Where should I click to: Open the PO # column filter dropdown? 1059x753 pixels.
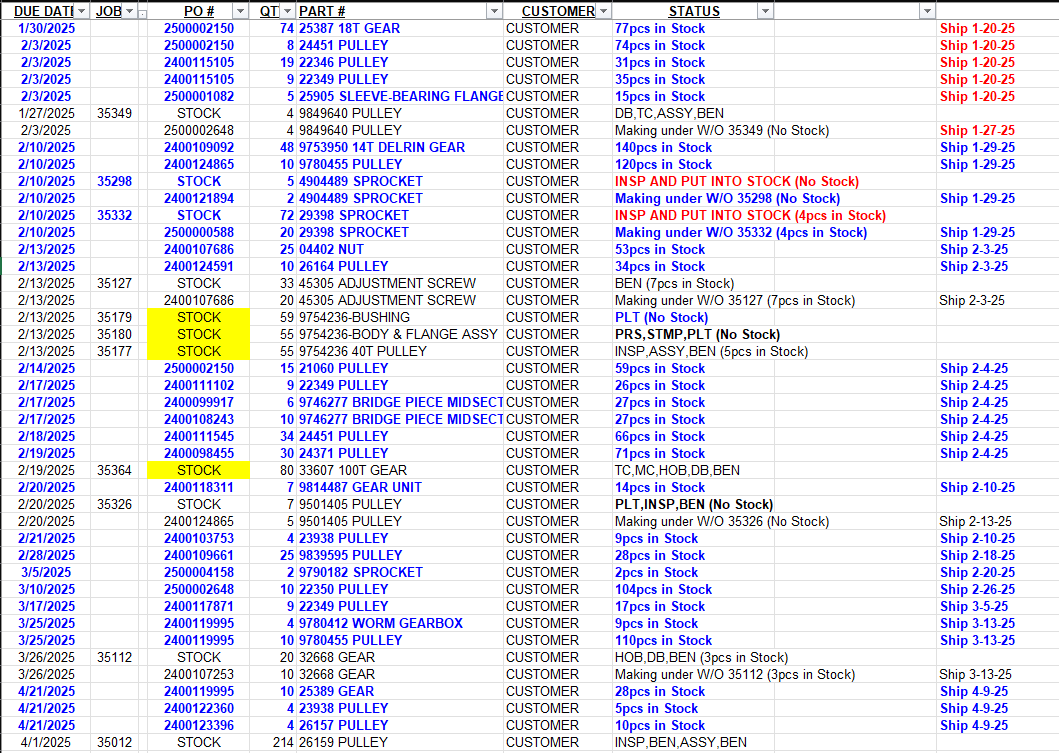(x=240, y=11)
